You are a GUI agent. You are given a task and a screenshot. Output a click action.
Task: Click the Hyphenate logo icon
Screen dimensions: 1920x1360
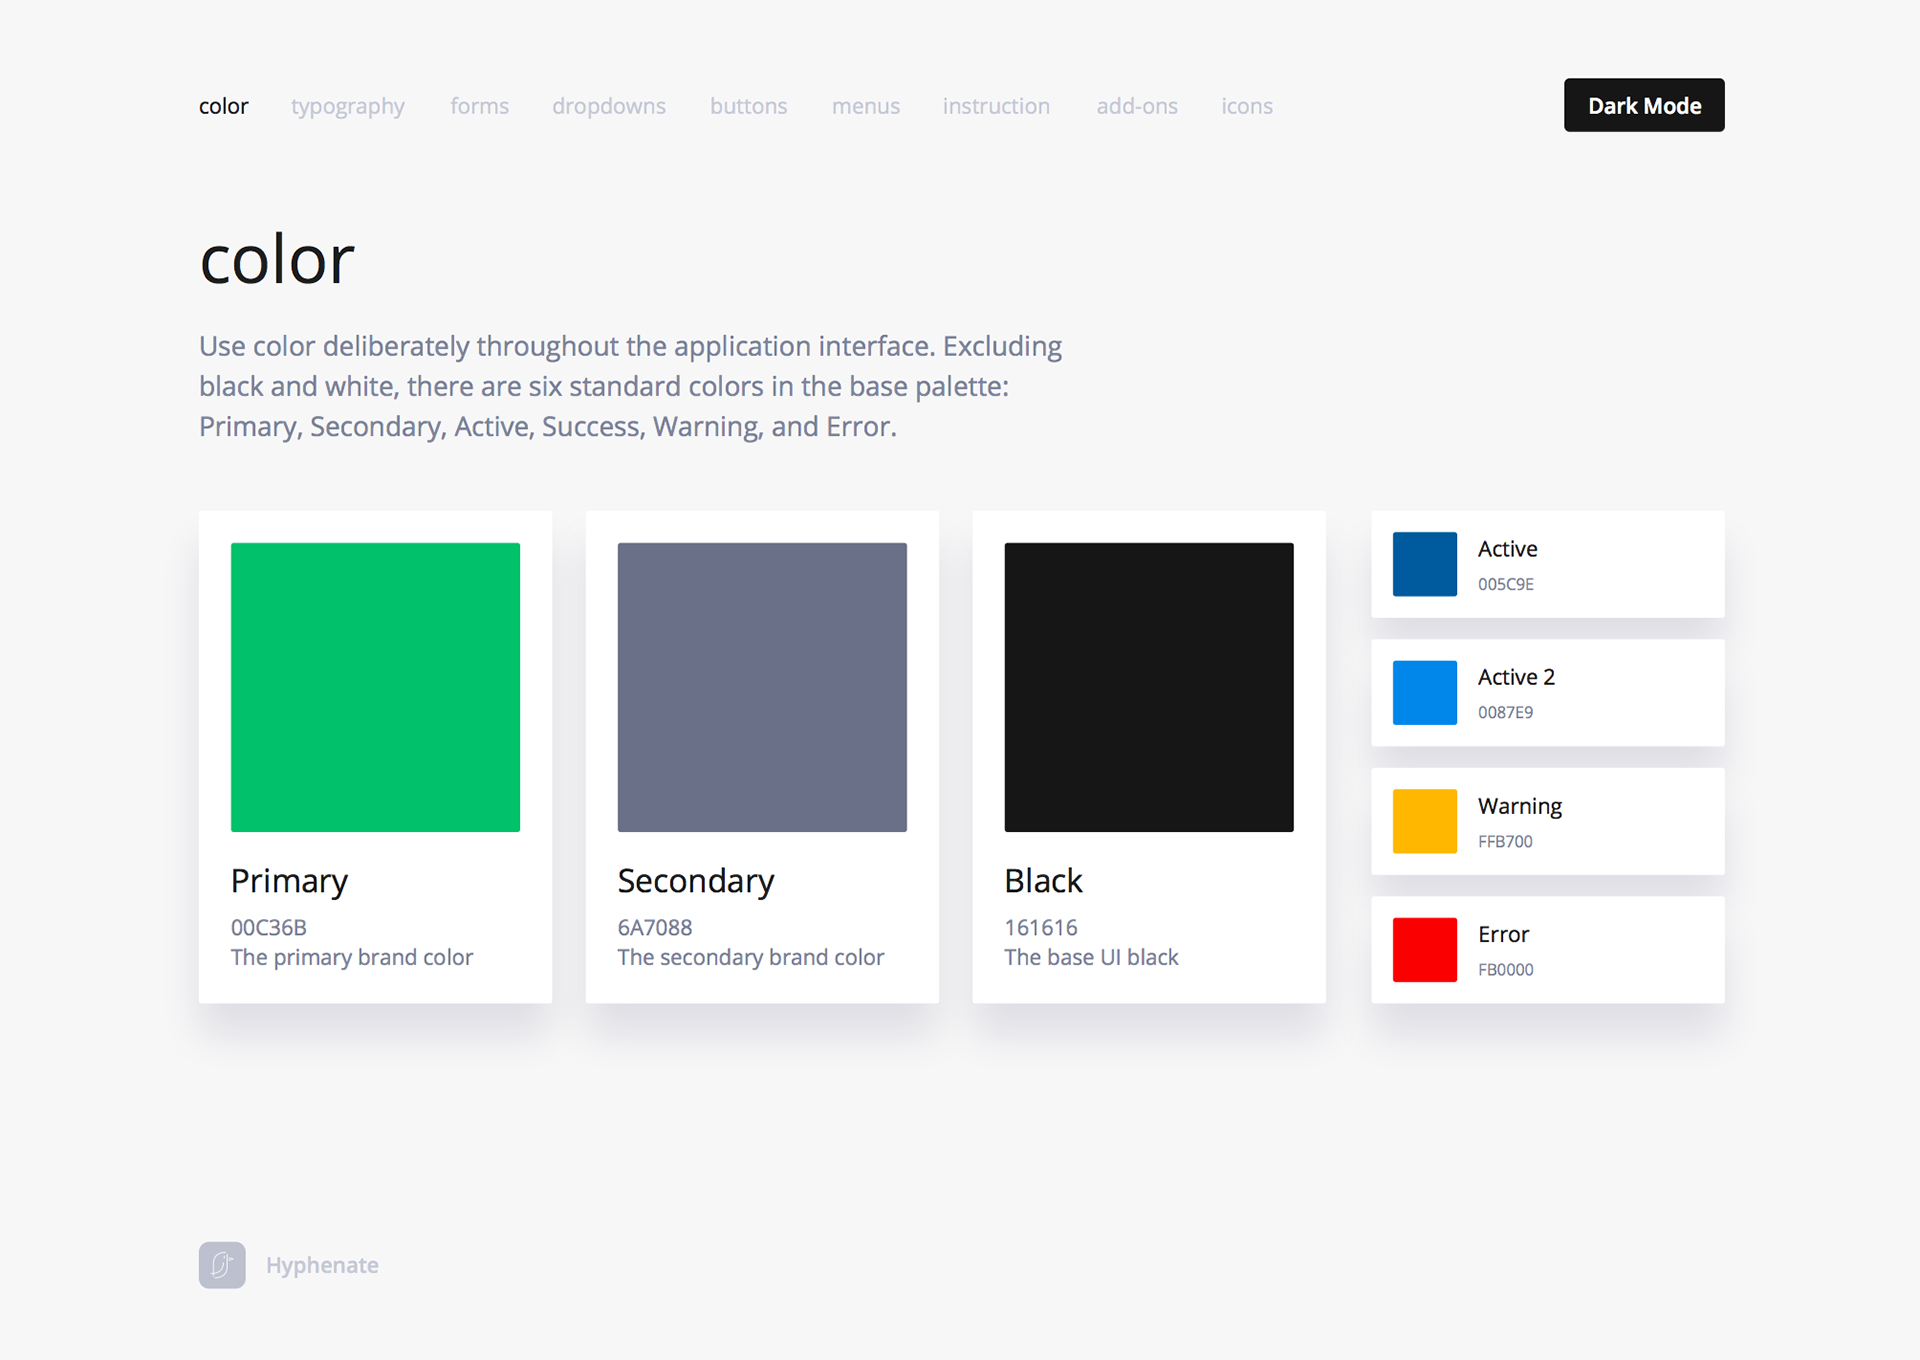[222, 1265]
